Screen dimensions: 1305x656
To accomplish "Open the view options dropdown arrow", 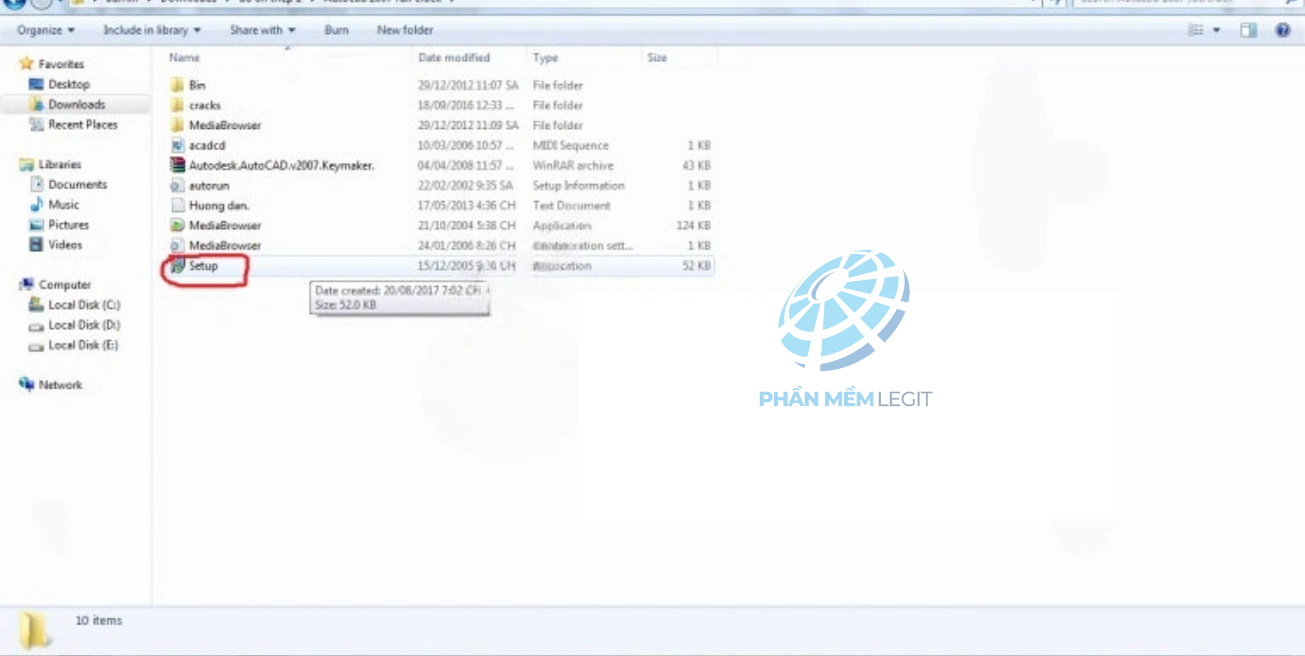I will tap(1217, 31).
